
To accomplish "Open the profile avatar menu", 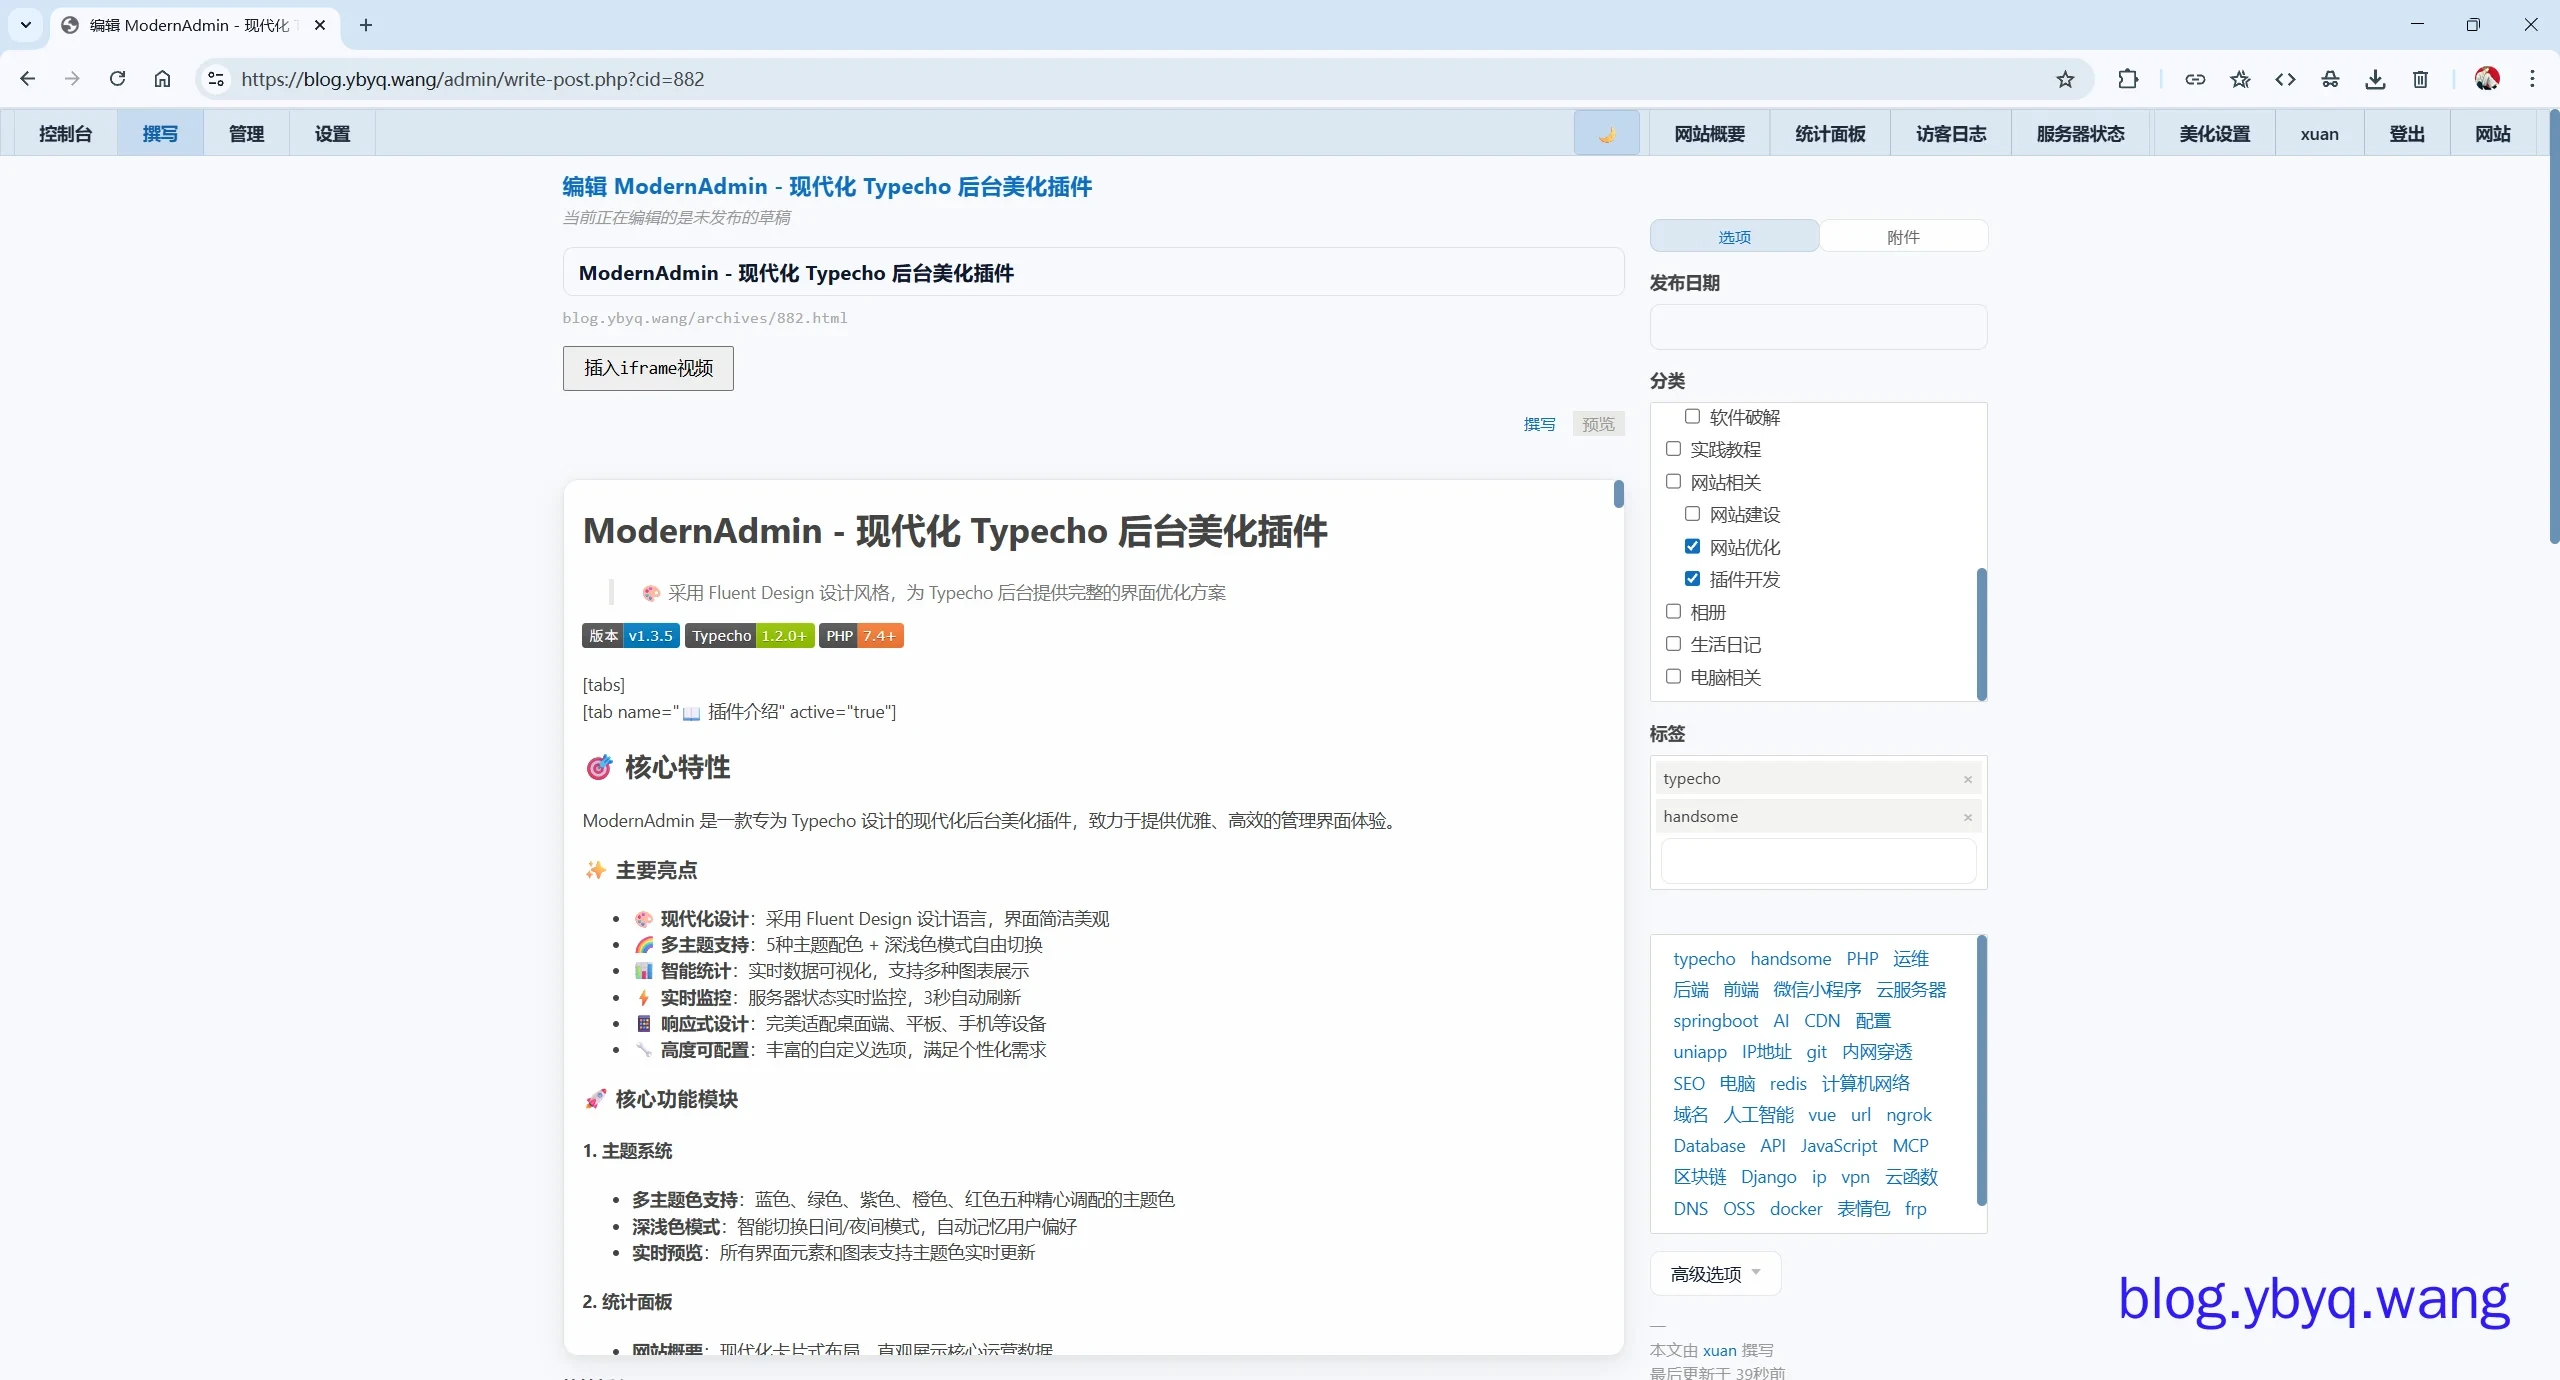I will (2487, 79).
